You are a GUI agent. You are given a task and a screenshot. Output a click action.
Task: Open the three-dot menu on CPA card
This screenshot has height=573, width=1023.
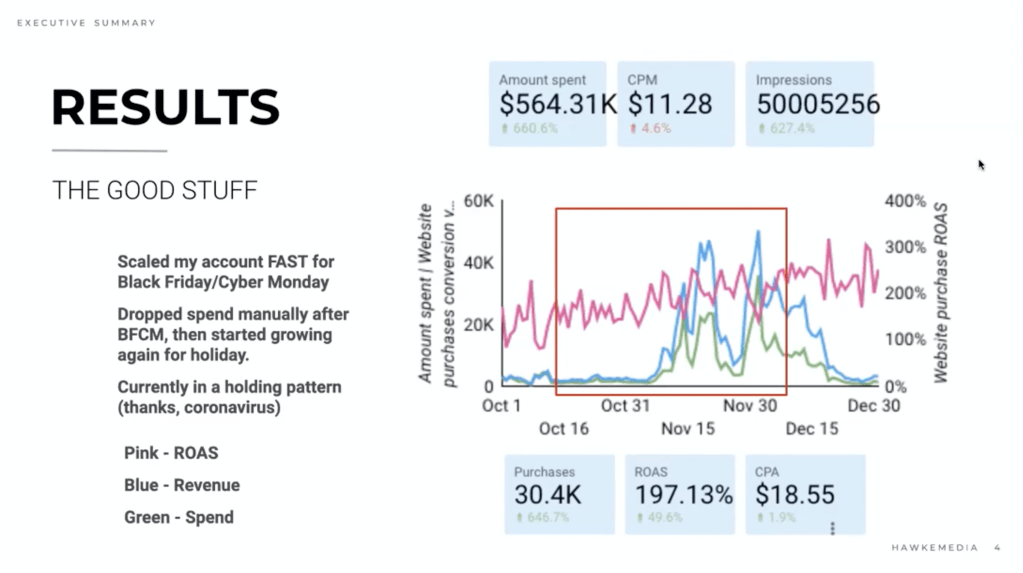(x=832, y=527)
